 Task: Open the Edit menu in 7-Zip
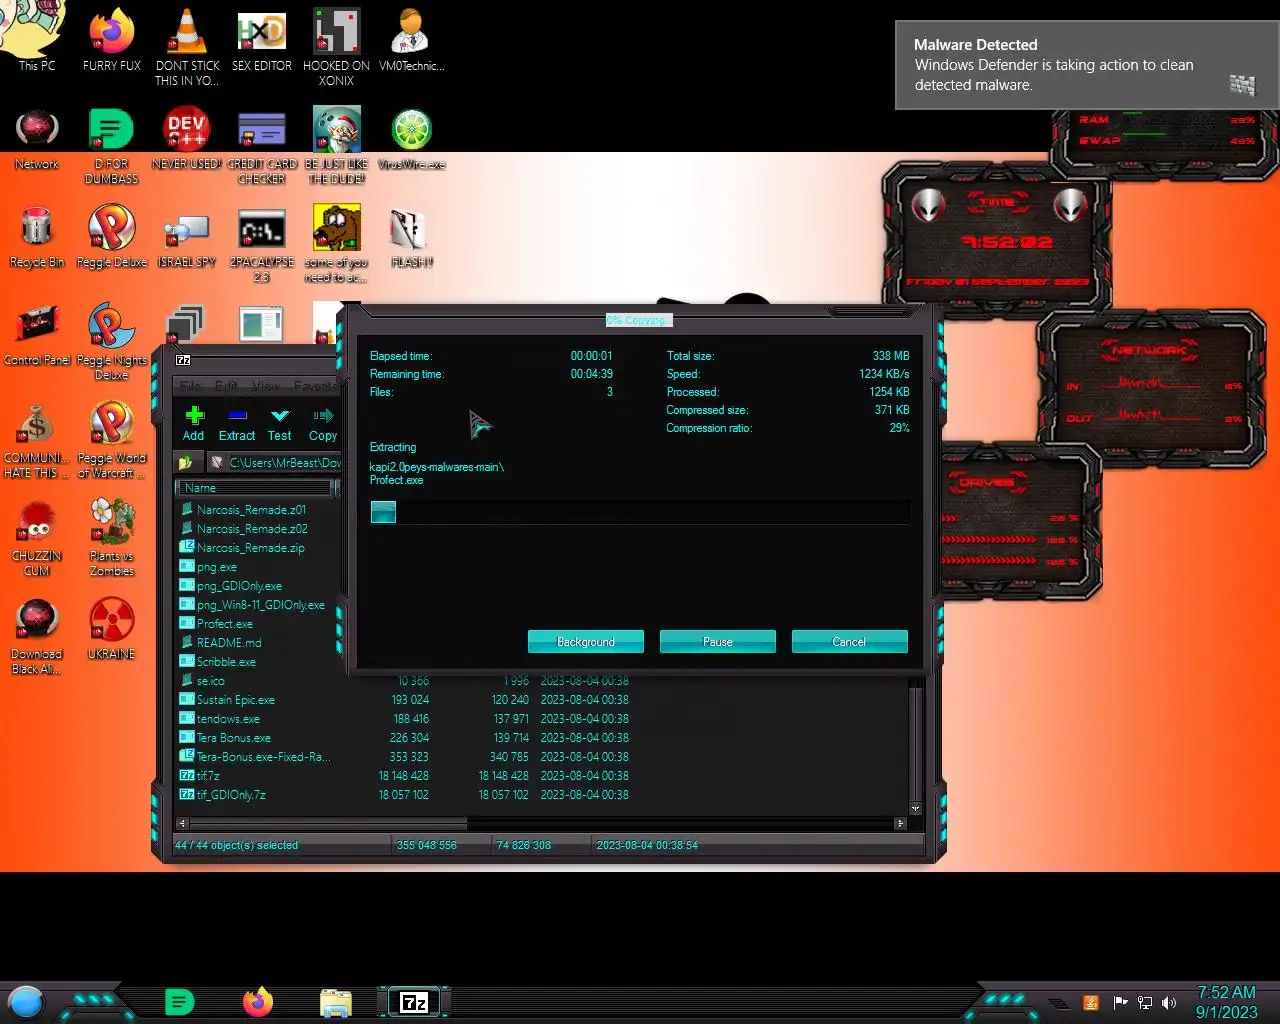[x=227, y=386]
